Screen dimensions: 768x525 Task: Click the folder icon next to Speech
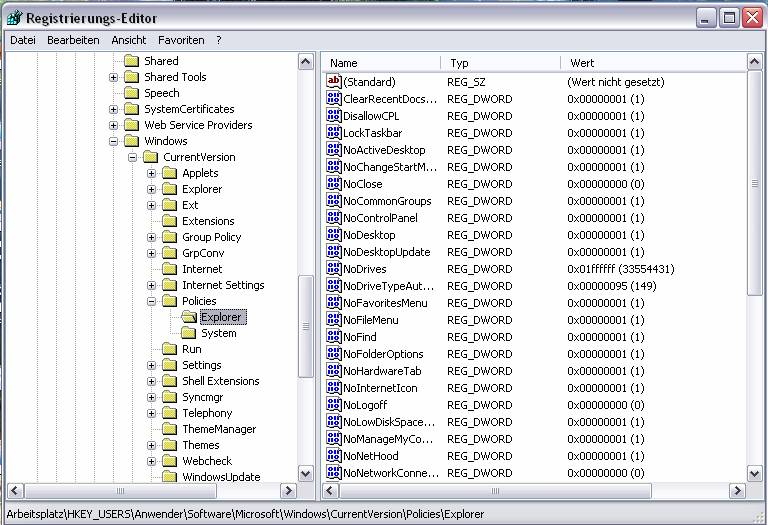pyautogui.click(x=131, y=93)
